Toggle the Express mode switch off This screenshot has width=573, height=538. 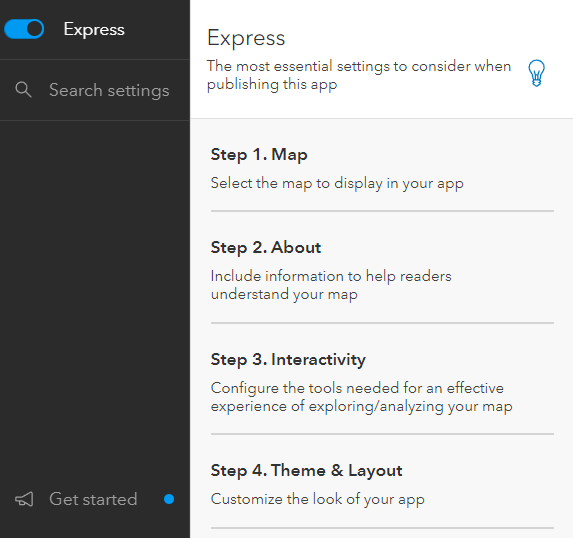[24, 29]
